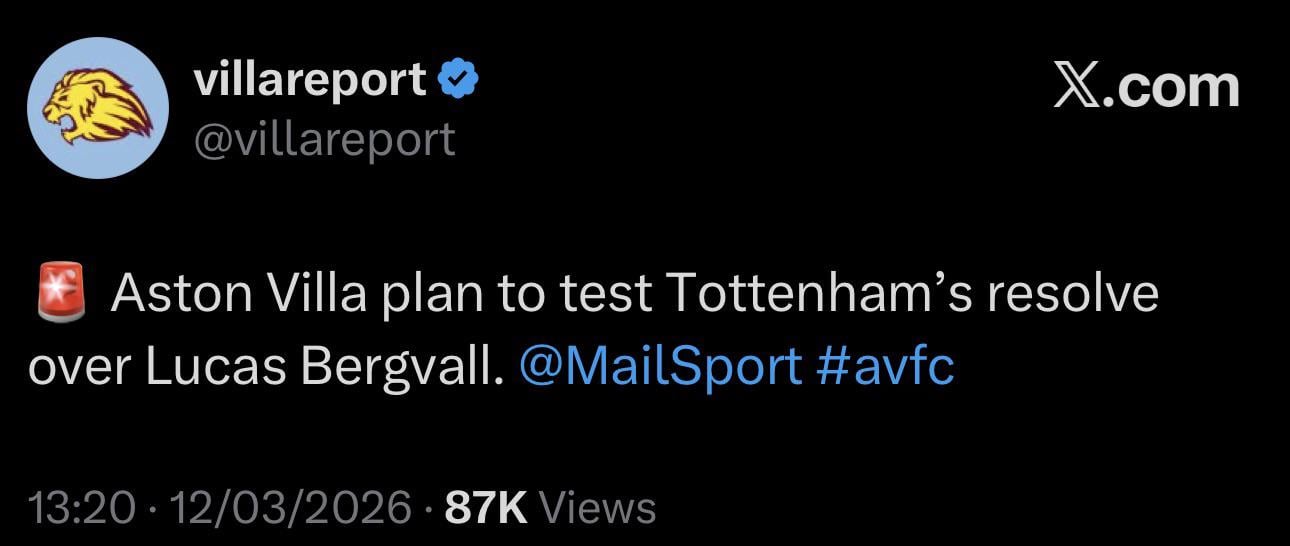Viewport: 1290px width, 546px height.
Task: Open the grey @villareport handle
Action: coord(323,139)
